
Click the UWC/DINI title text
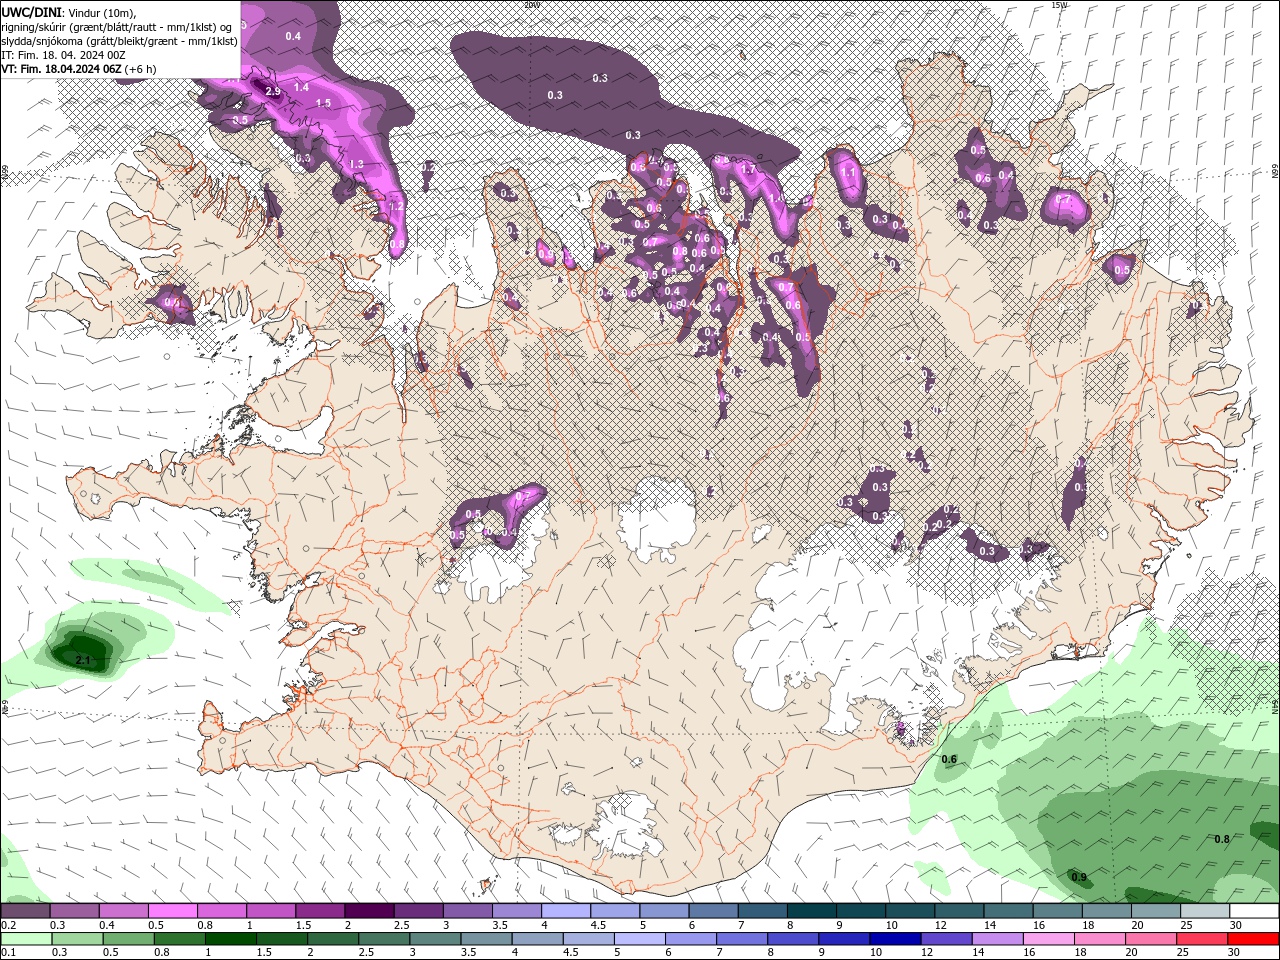click(x=32, y=11)
